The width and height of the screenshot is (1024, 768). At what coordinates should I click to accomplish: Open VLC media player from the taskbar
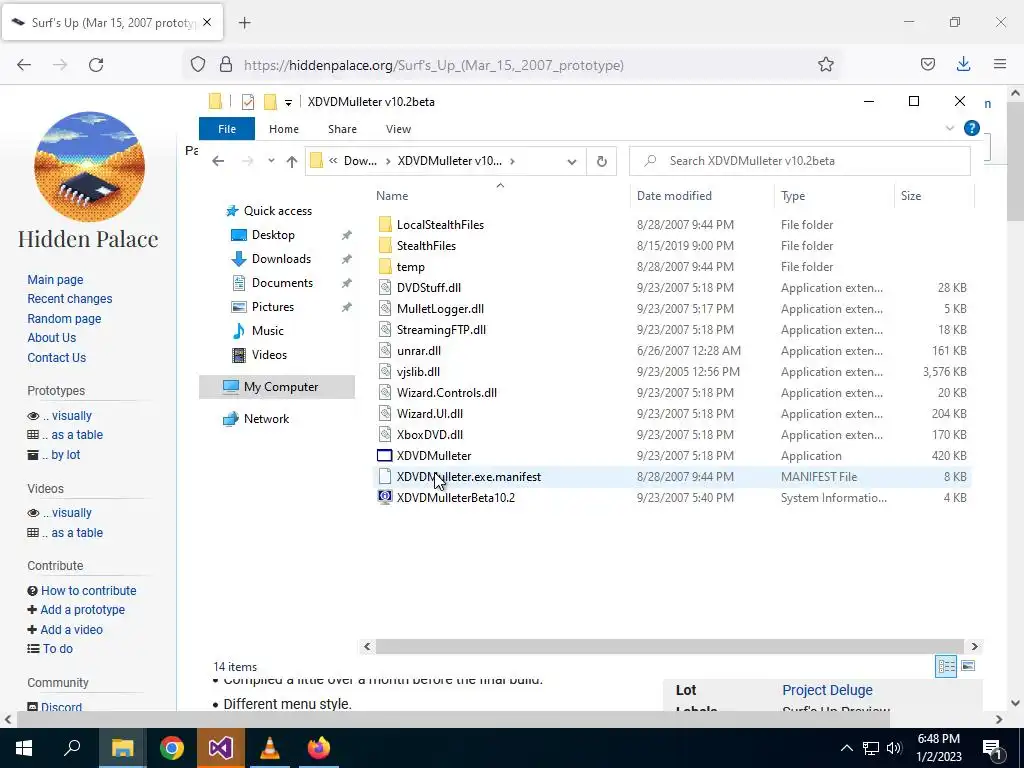pos(270,748)
